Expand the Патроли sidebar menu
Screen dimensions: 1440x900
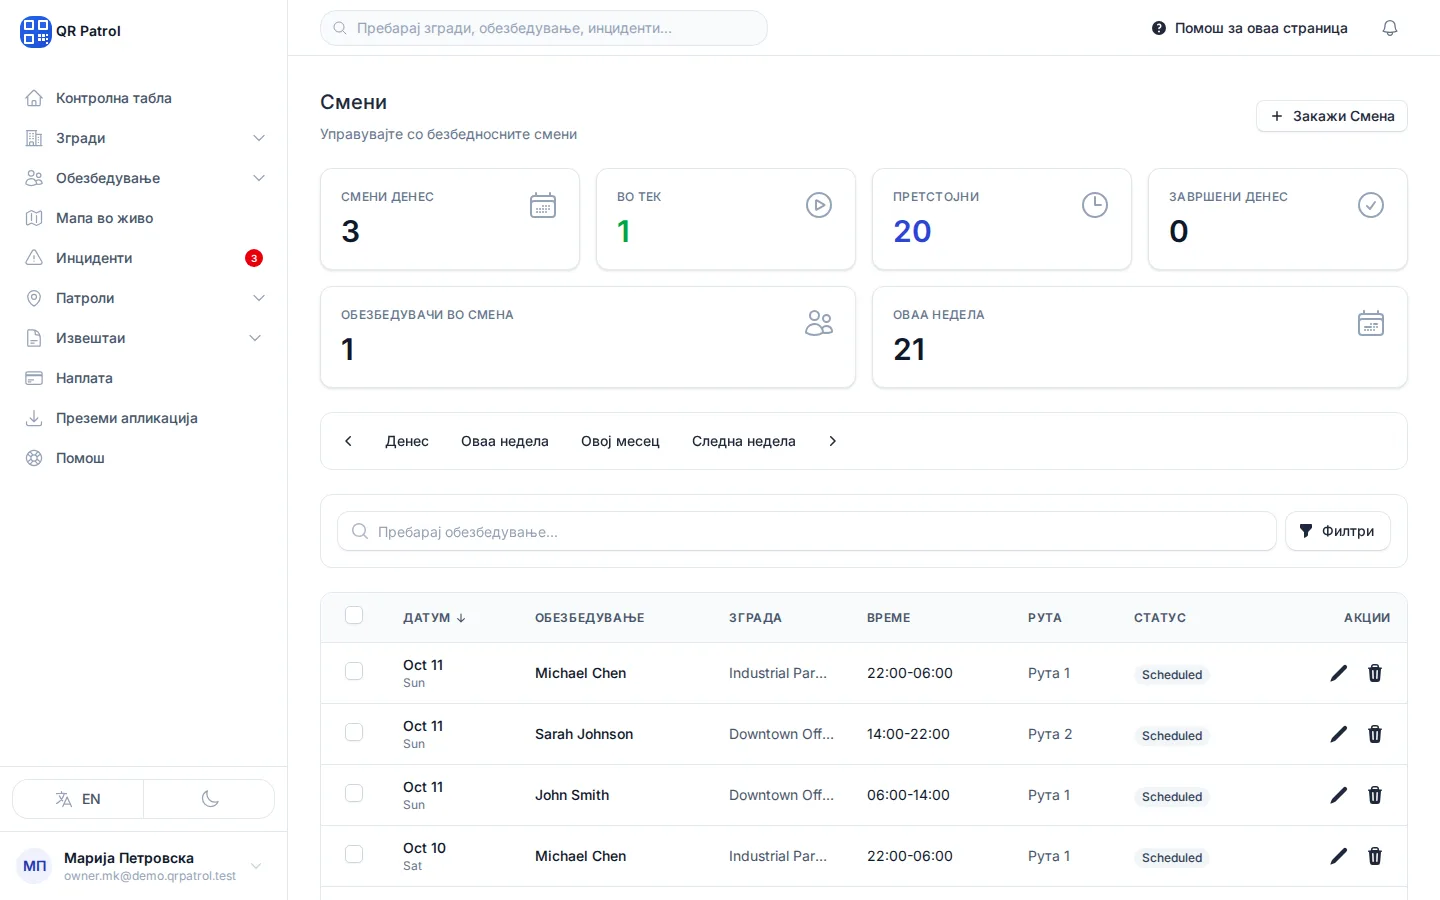click(x=144, y=298)
